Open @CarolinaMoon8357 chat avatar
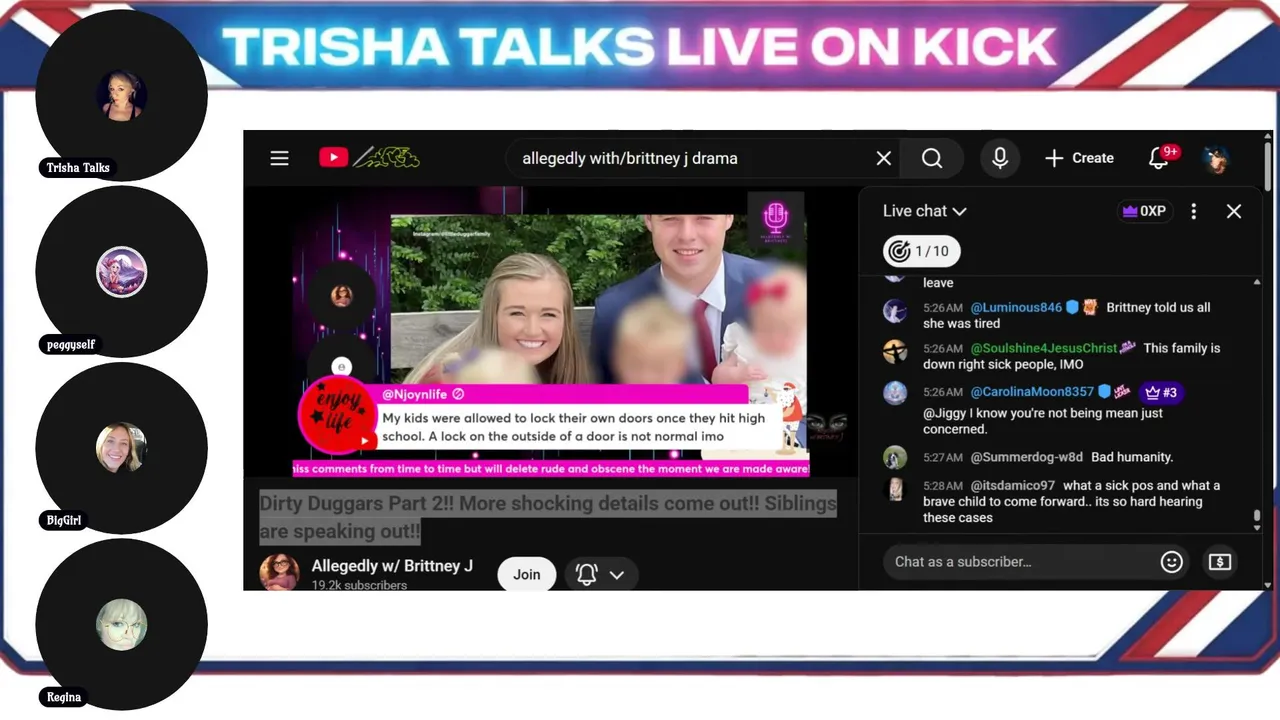 click(895, 392)
